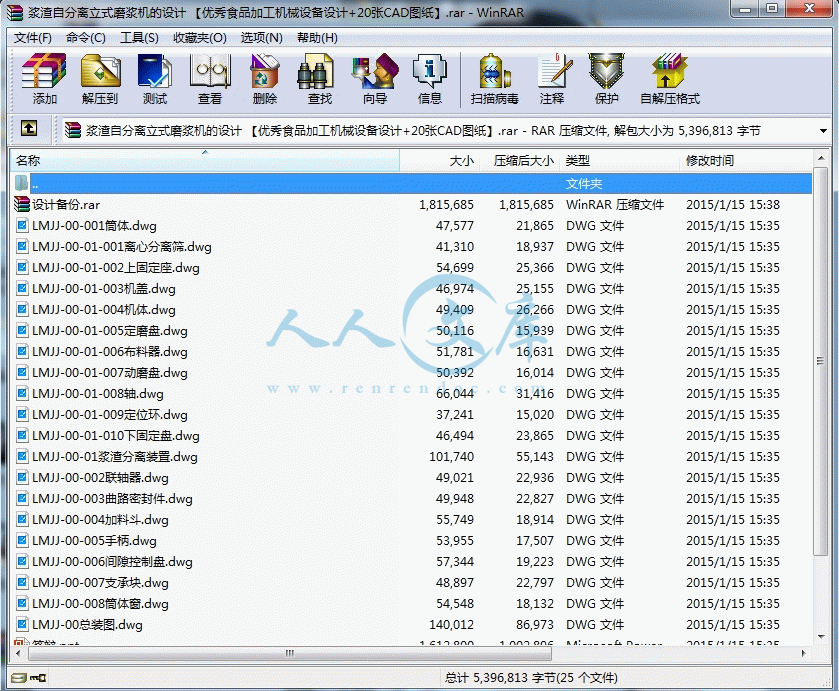
Task: Click the horizontal scrollbar right arrow
Action: 803,653
